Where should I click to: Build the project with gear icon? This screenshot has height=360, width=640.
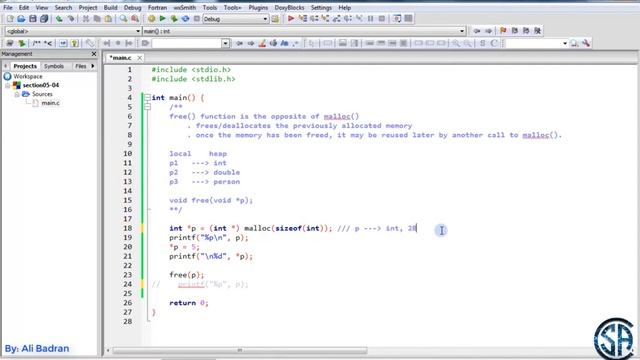(x=151, y=19)
